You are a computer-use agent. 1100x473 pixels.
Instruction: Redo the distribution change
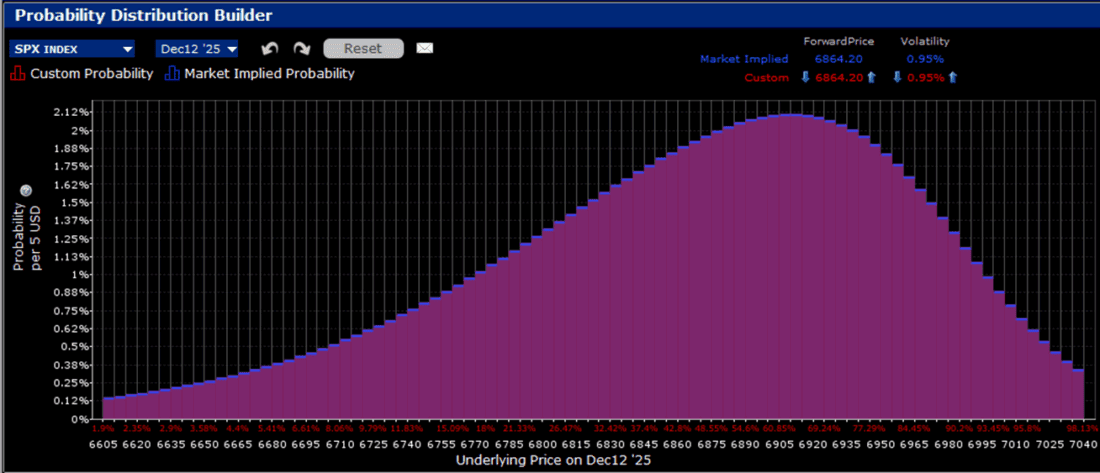click(302, 48)
